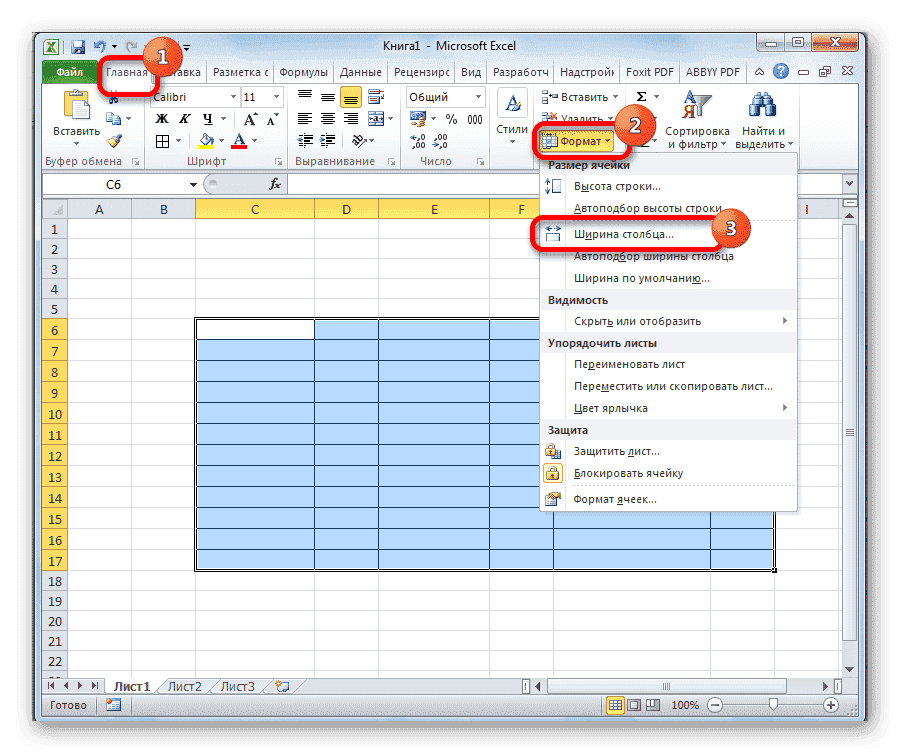Apply underline with the Ч icon

[x=208, y=119]
